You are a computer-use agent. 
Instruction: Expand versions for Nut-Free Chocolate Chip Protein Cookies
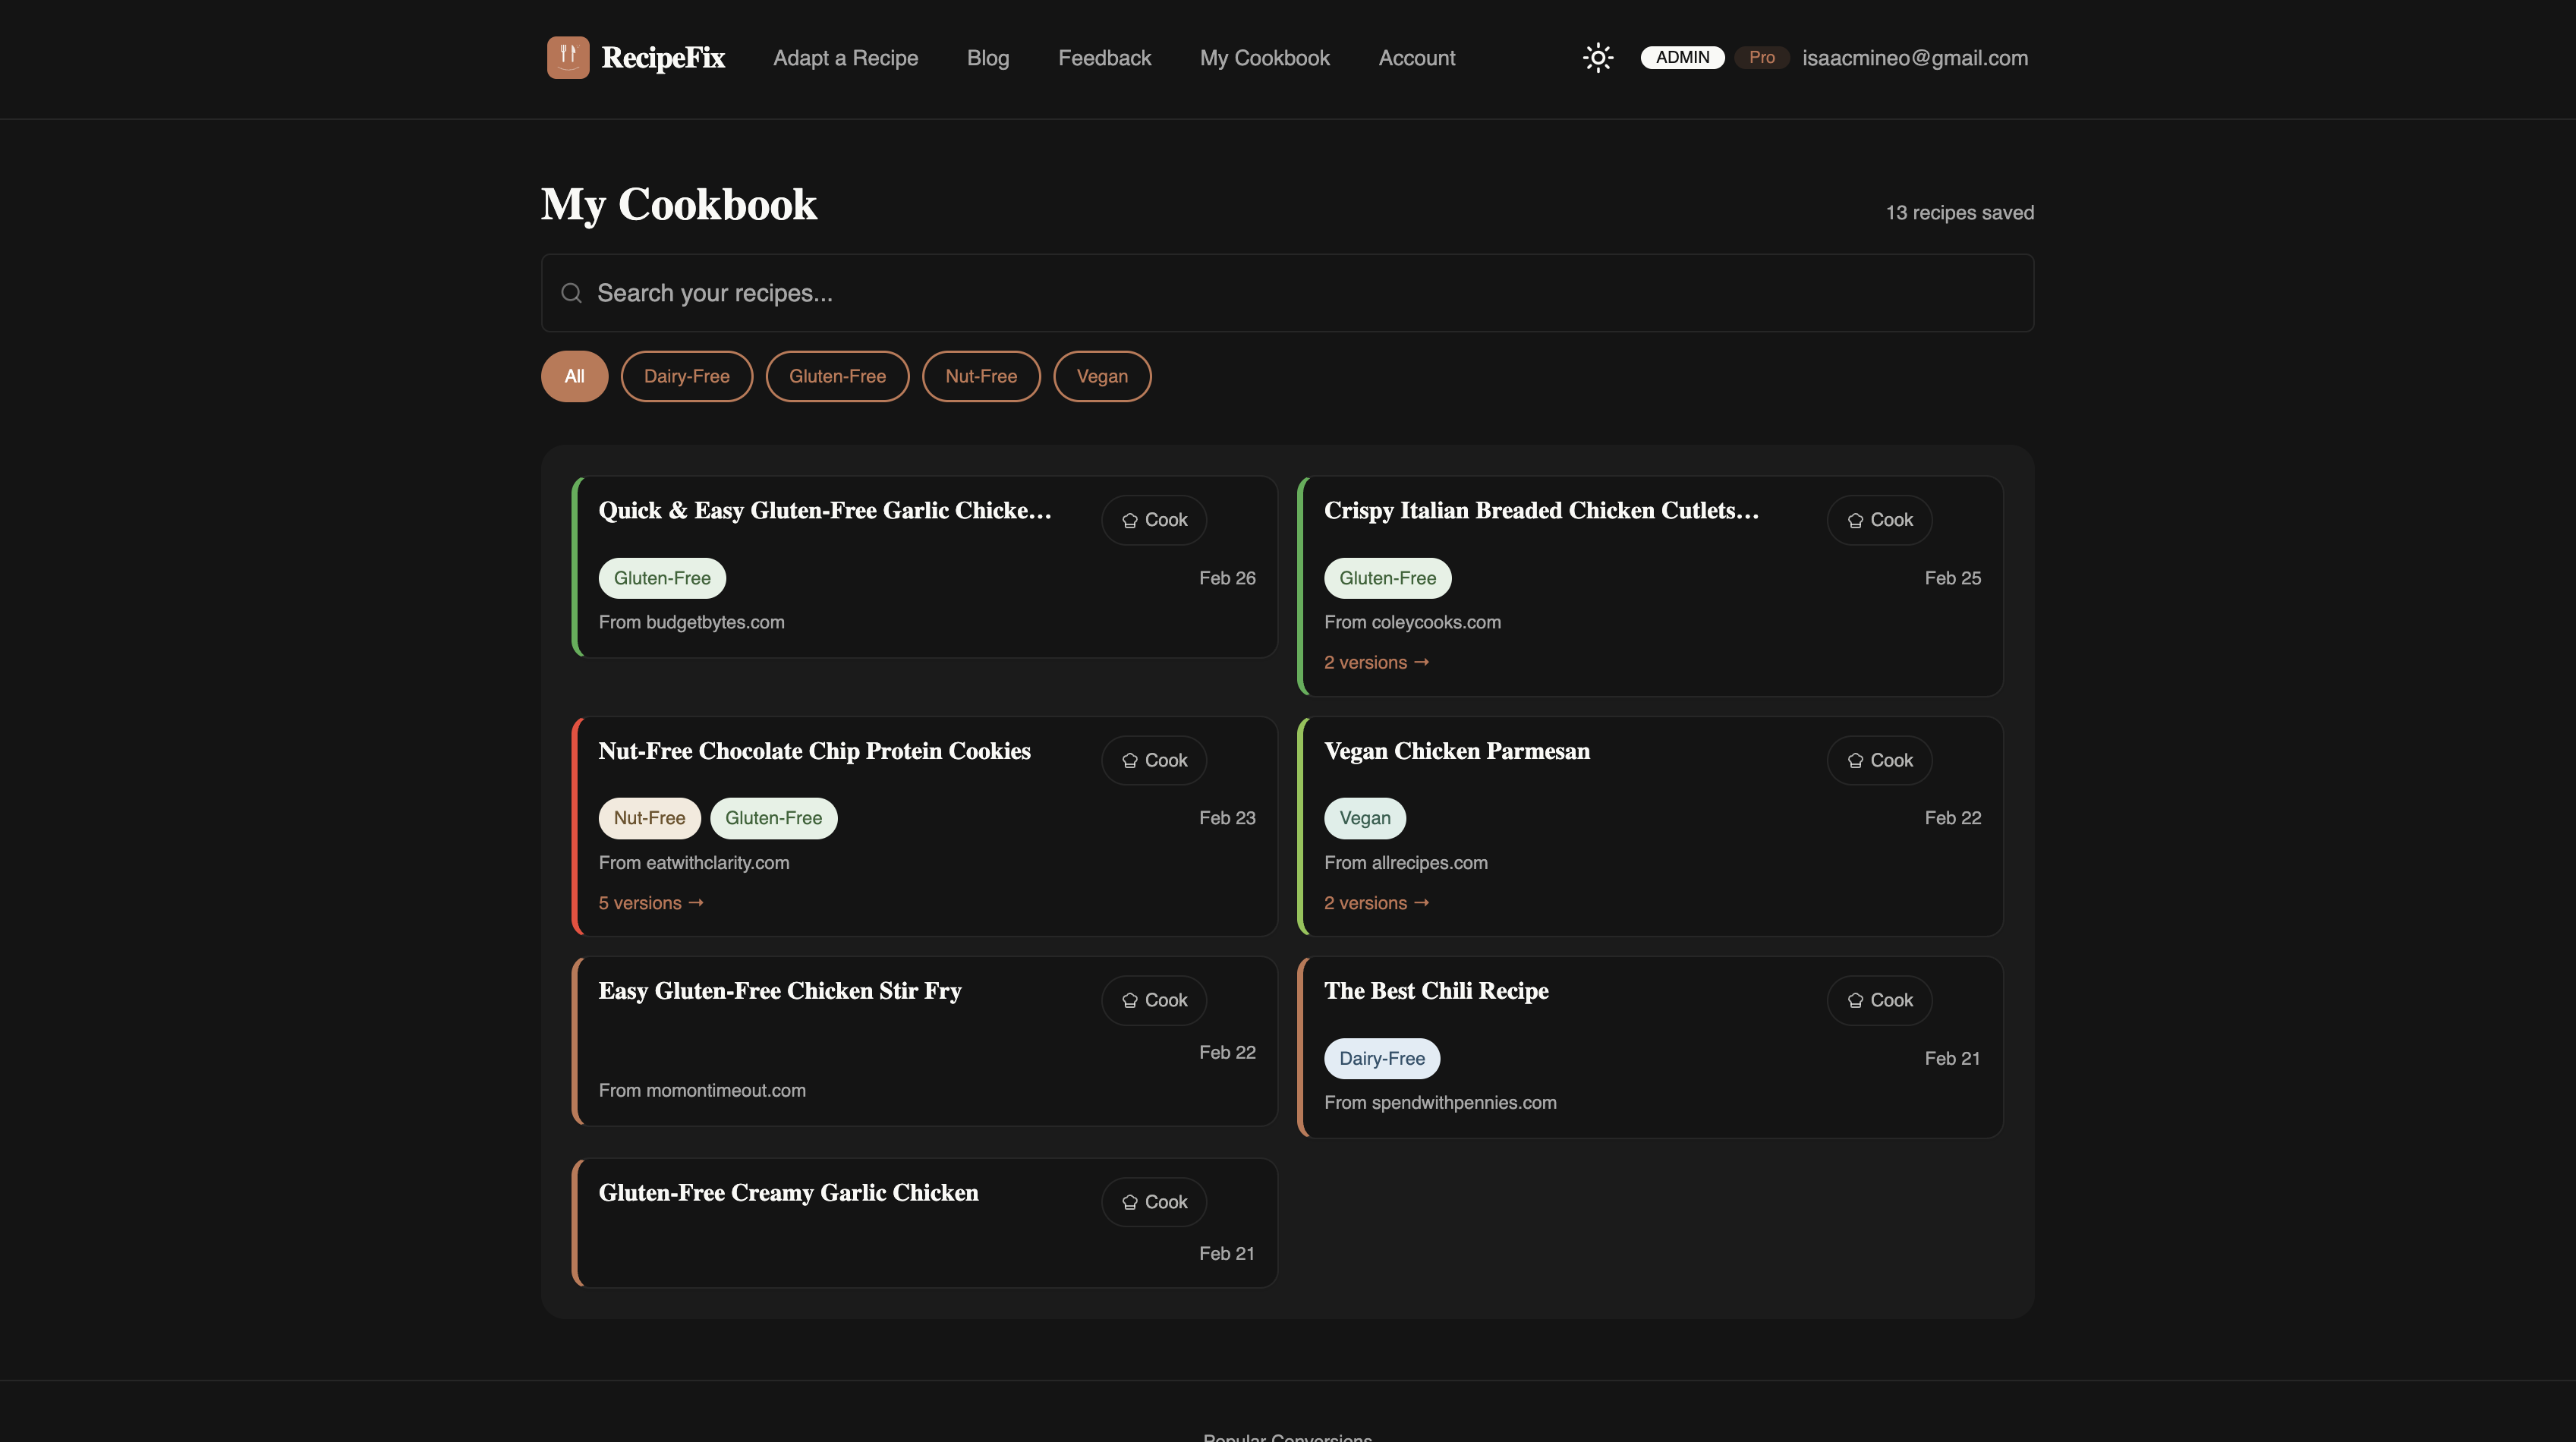[x=650, y=902]
